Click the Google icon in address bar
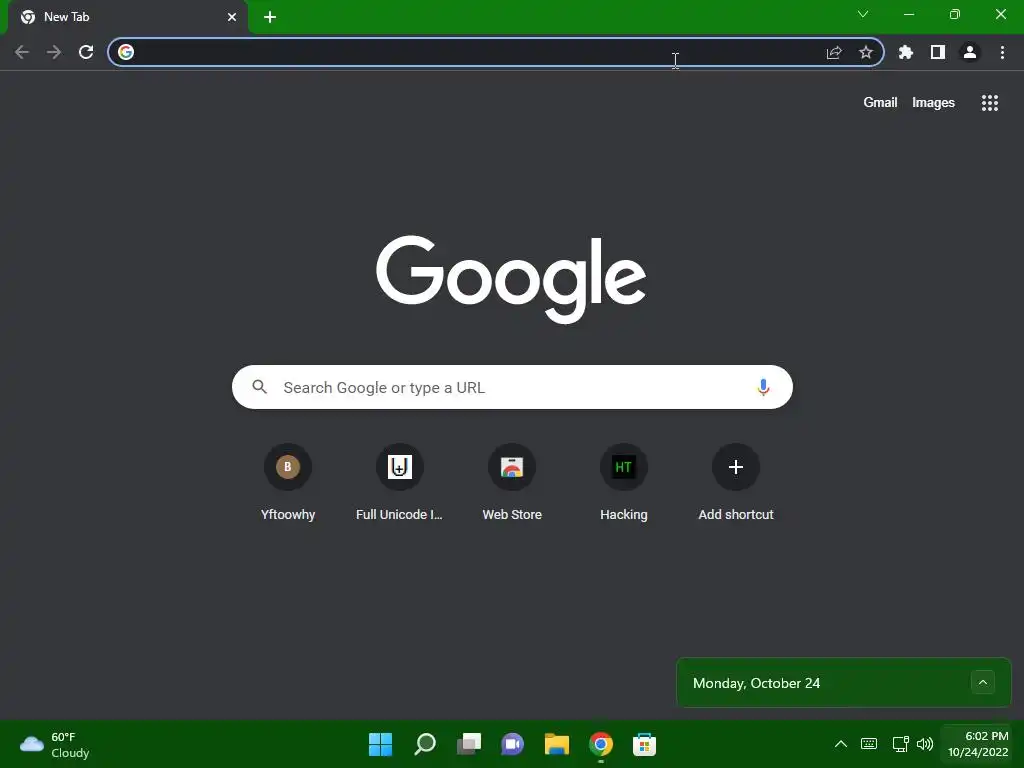The height and width of the screenshot is (768, 1024). point(126,52)
